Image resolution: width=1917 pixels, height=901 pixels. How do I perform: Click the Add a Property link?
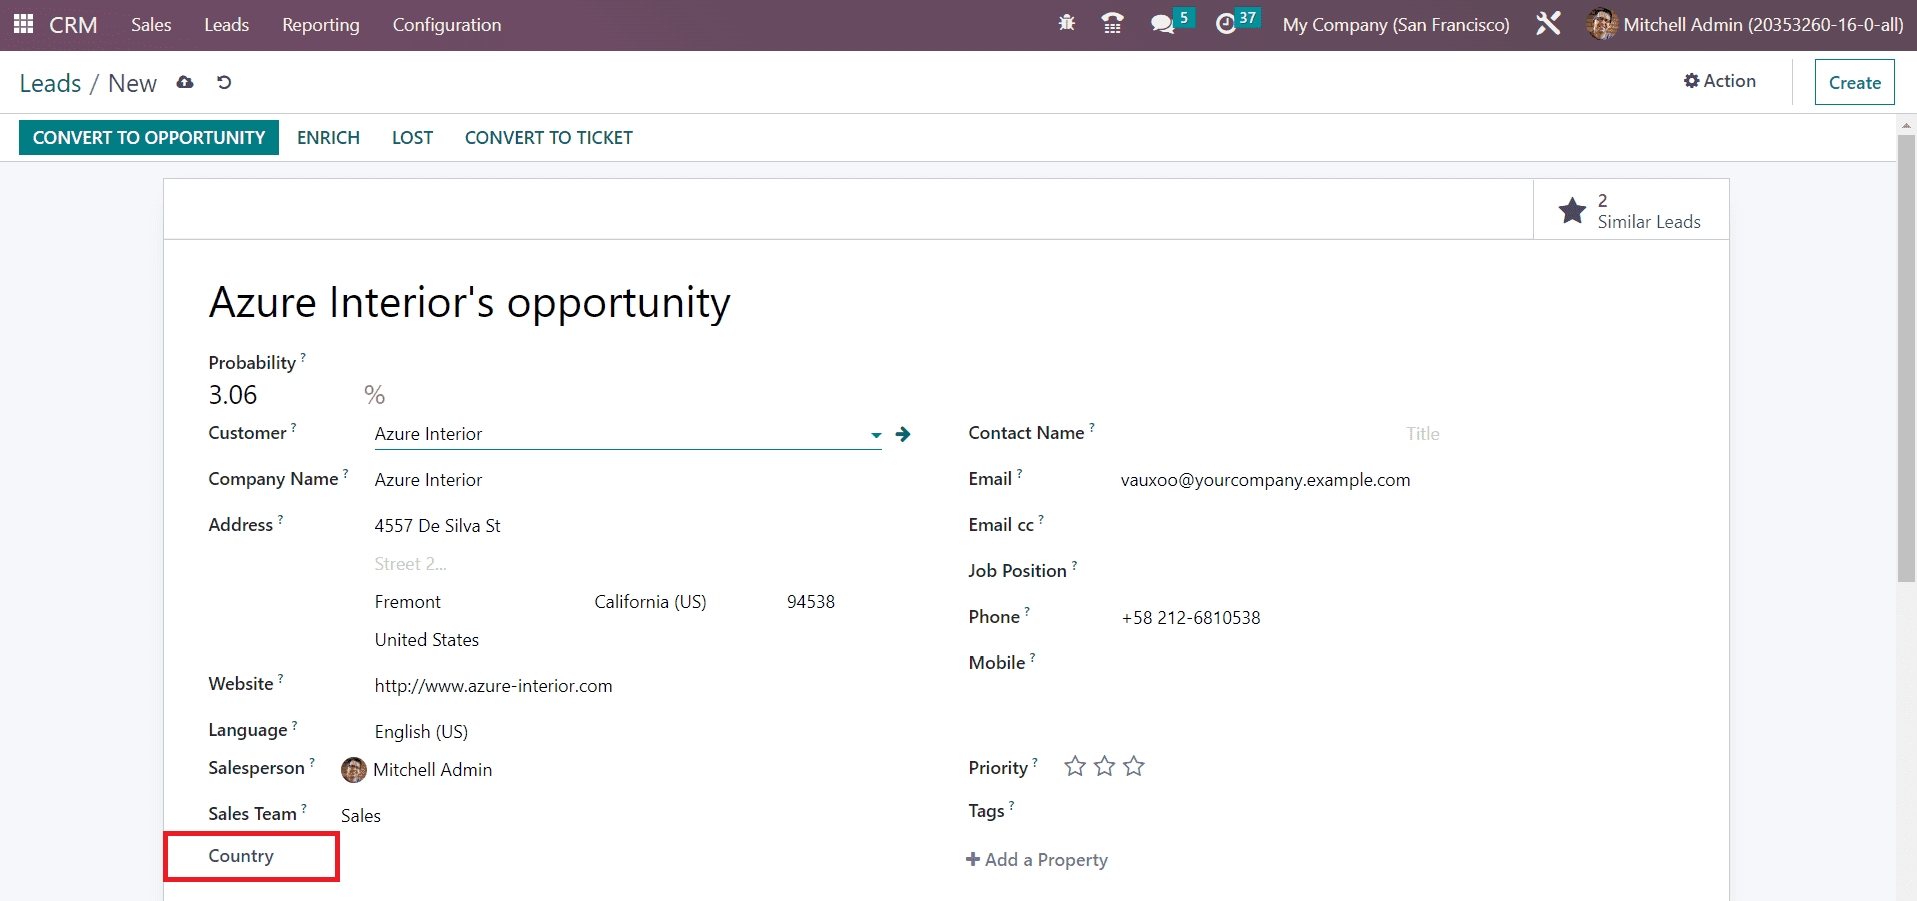pos(1037,860)
